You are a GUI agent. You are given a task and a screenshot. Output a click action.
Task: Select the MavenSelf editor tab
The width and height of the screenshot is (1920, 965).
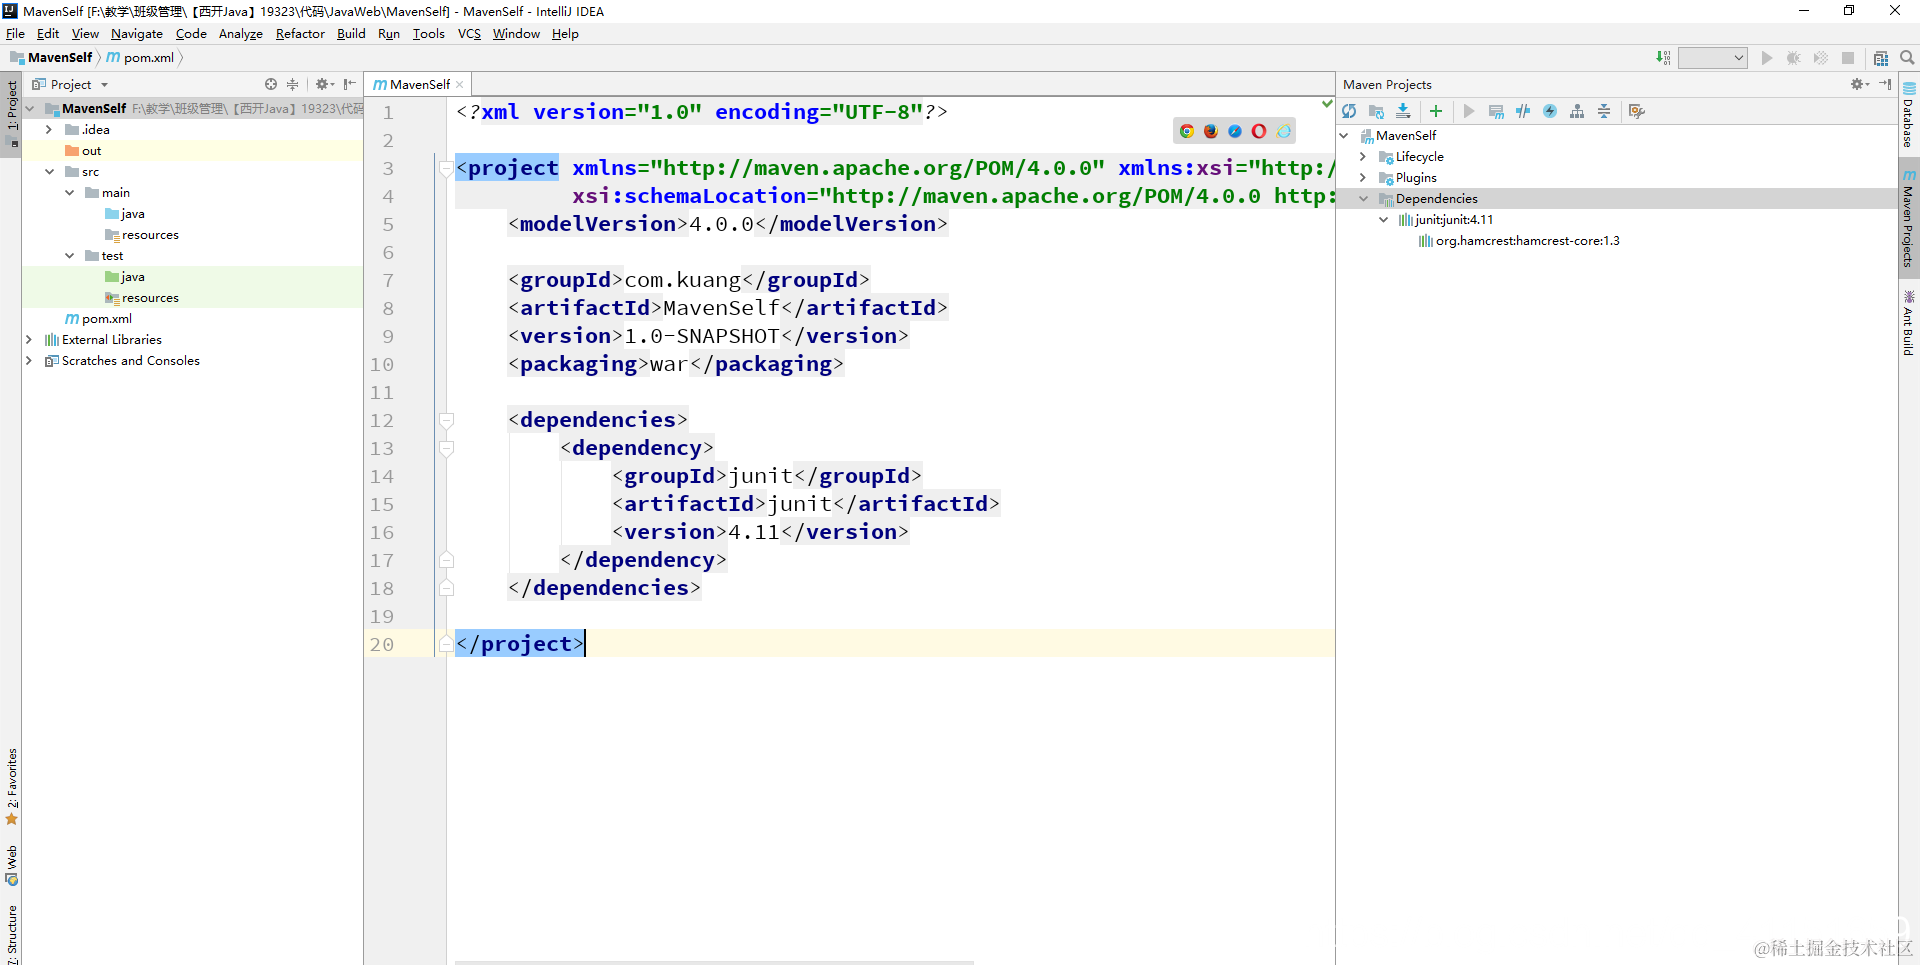point(419,85)
